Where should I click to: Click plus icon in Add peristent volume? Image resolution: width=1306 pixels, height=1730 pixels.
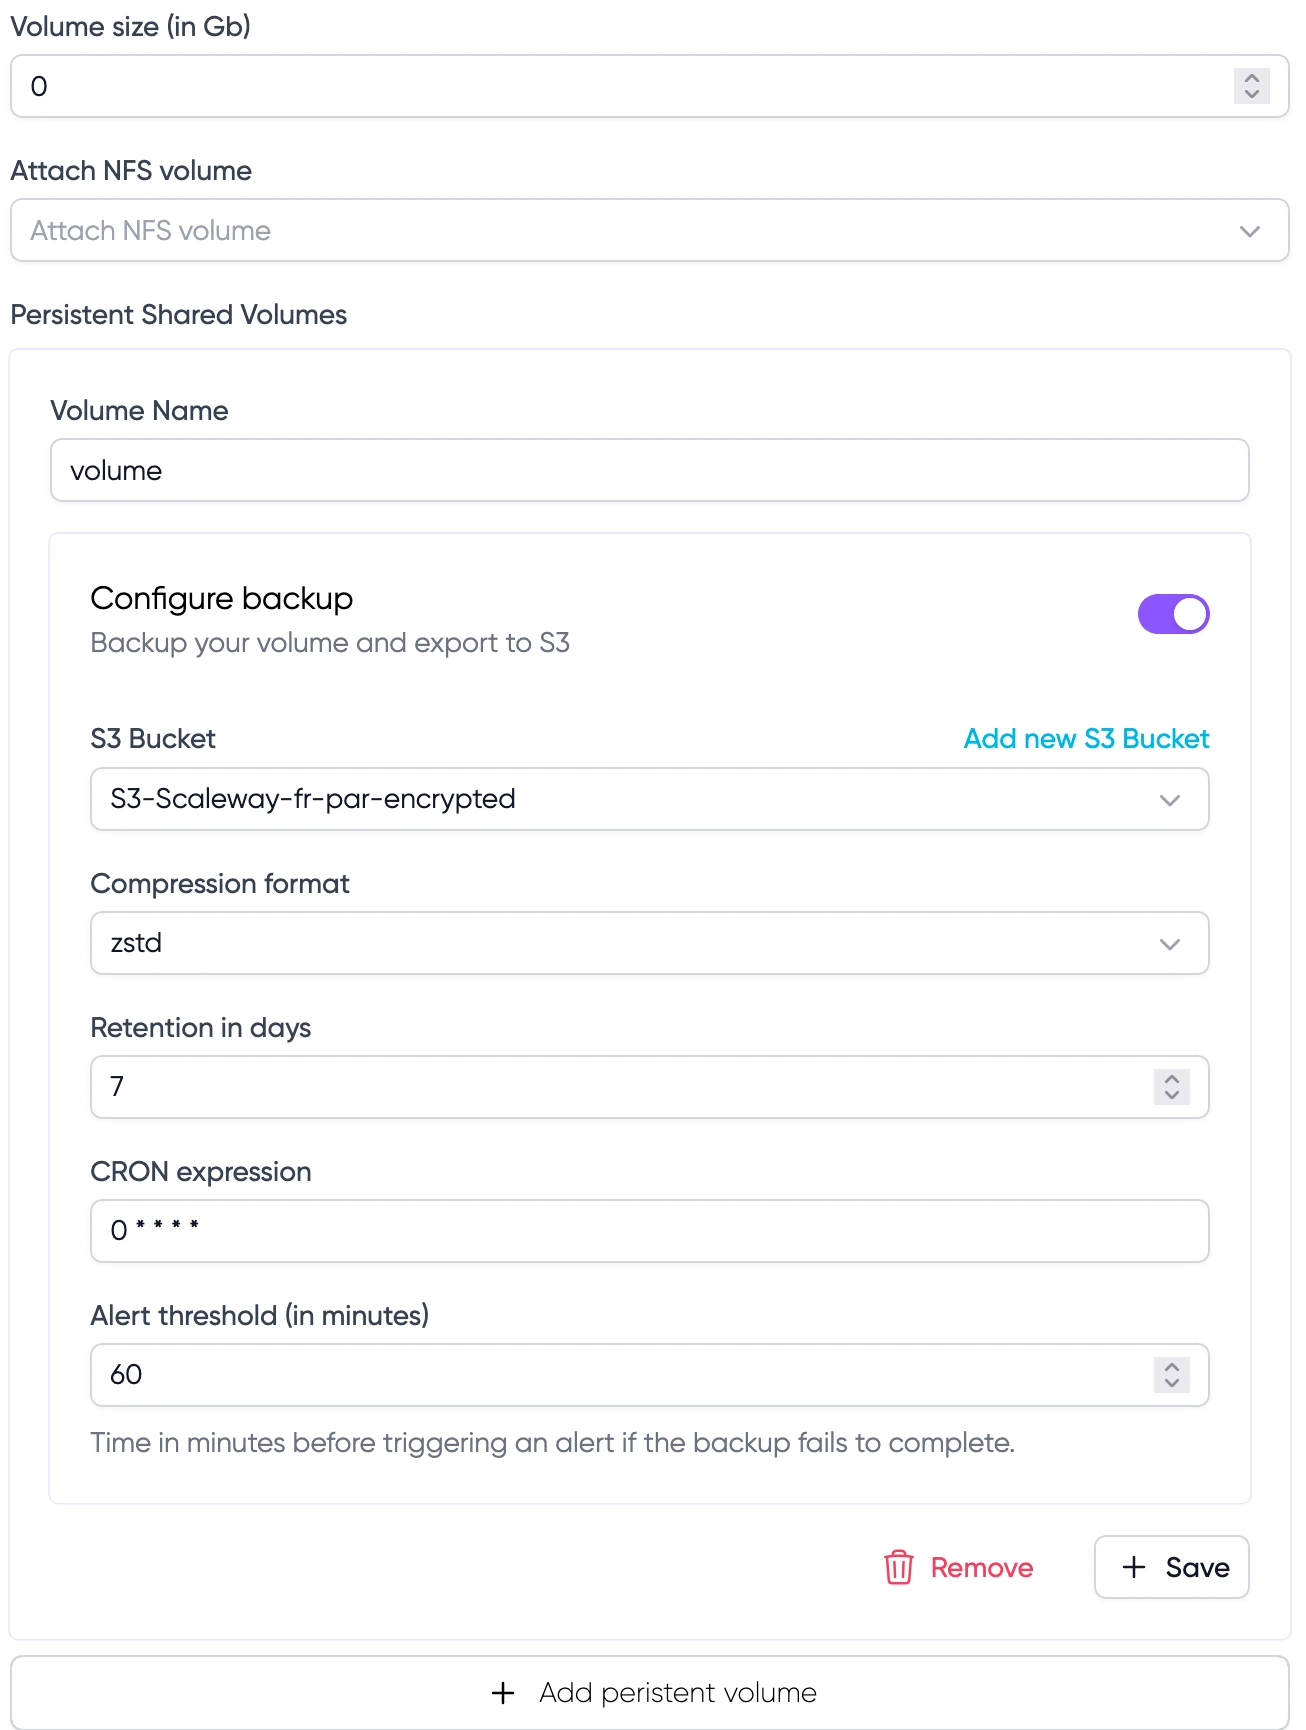point(503,1693)
